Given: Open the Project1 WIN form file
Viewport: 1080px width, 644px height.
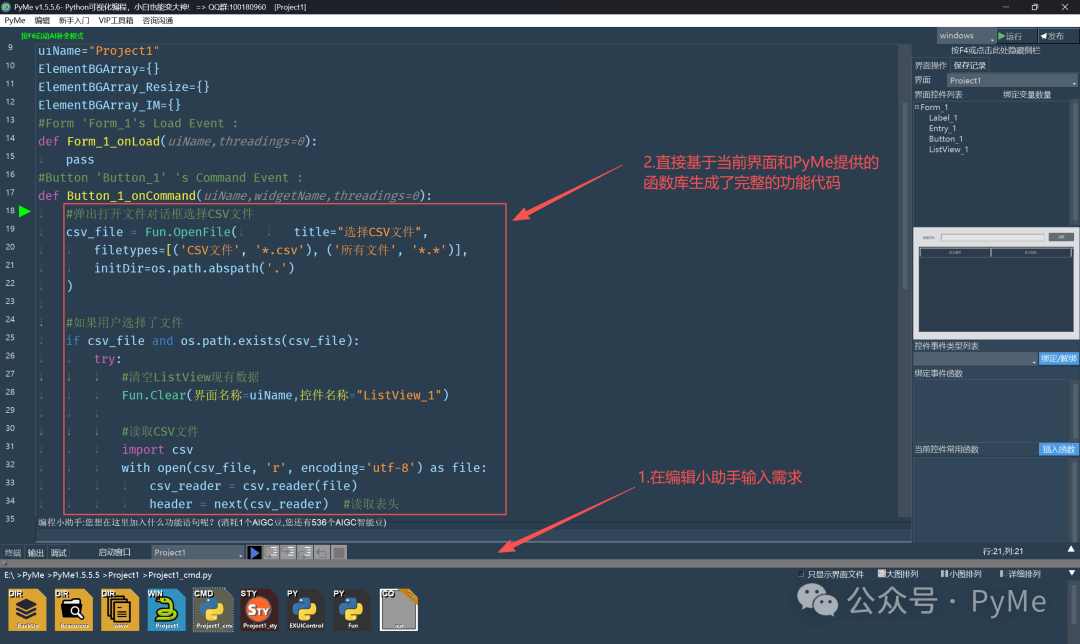Looking at the screenshot, I should click(166, 610).
